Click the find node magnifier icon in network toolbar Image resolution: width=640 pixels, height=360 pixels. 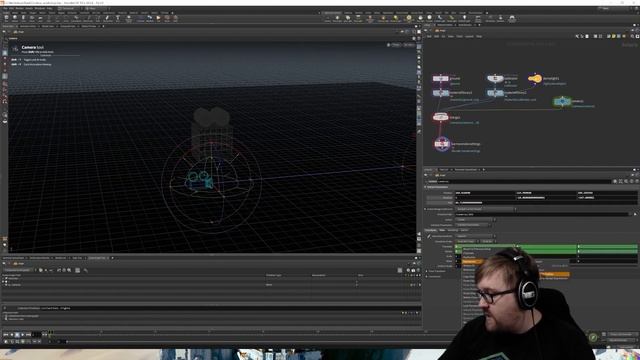coord(632,36)
